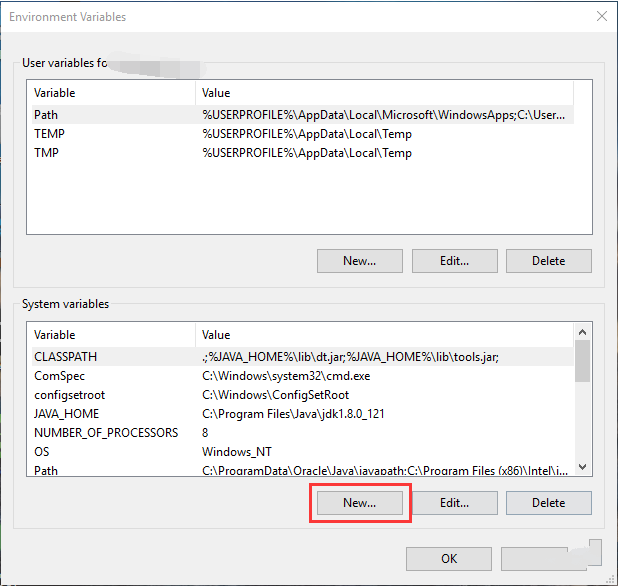
Task: Select the OS system variable row
Action: [x=42, y=452]
